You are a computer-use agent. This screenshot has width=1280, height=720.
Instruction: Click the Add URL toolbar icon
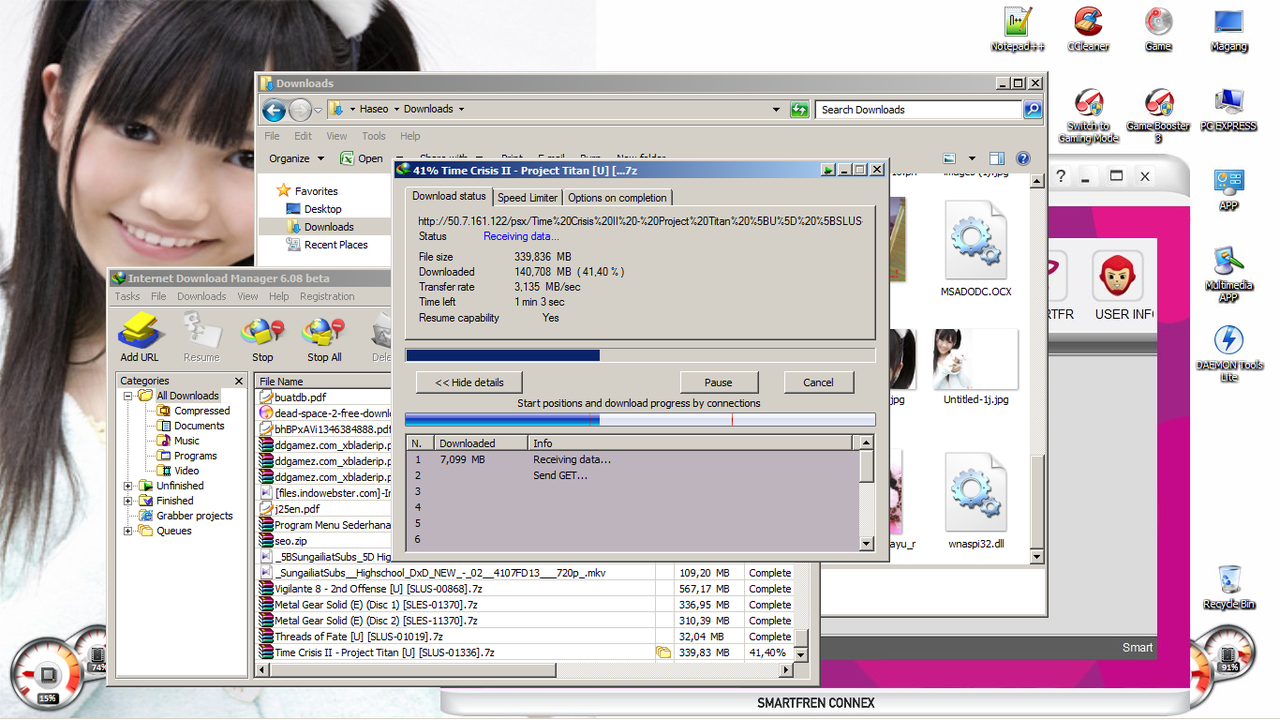point(139,335)
